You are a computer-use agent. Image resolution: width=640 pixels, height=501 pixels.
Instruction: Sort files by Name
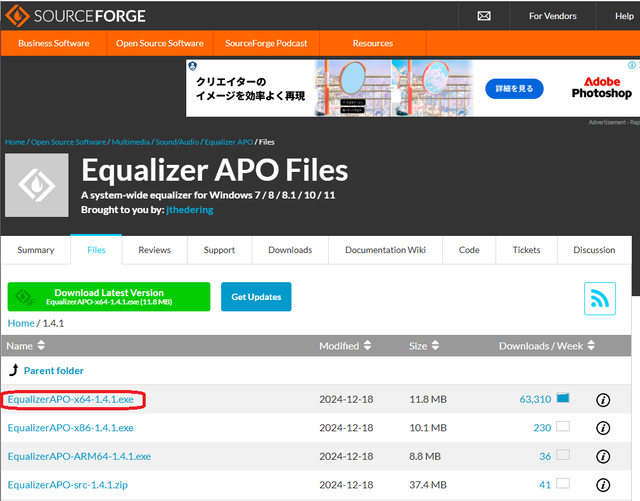click(x=25, y=345)
